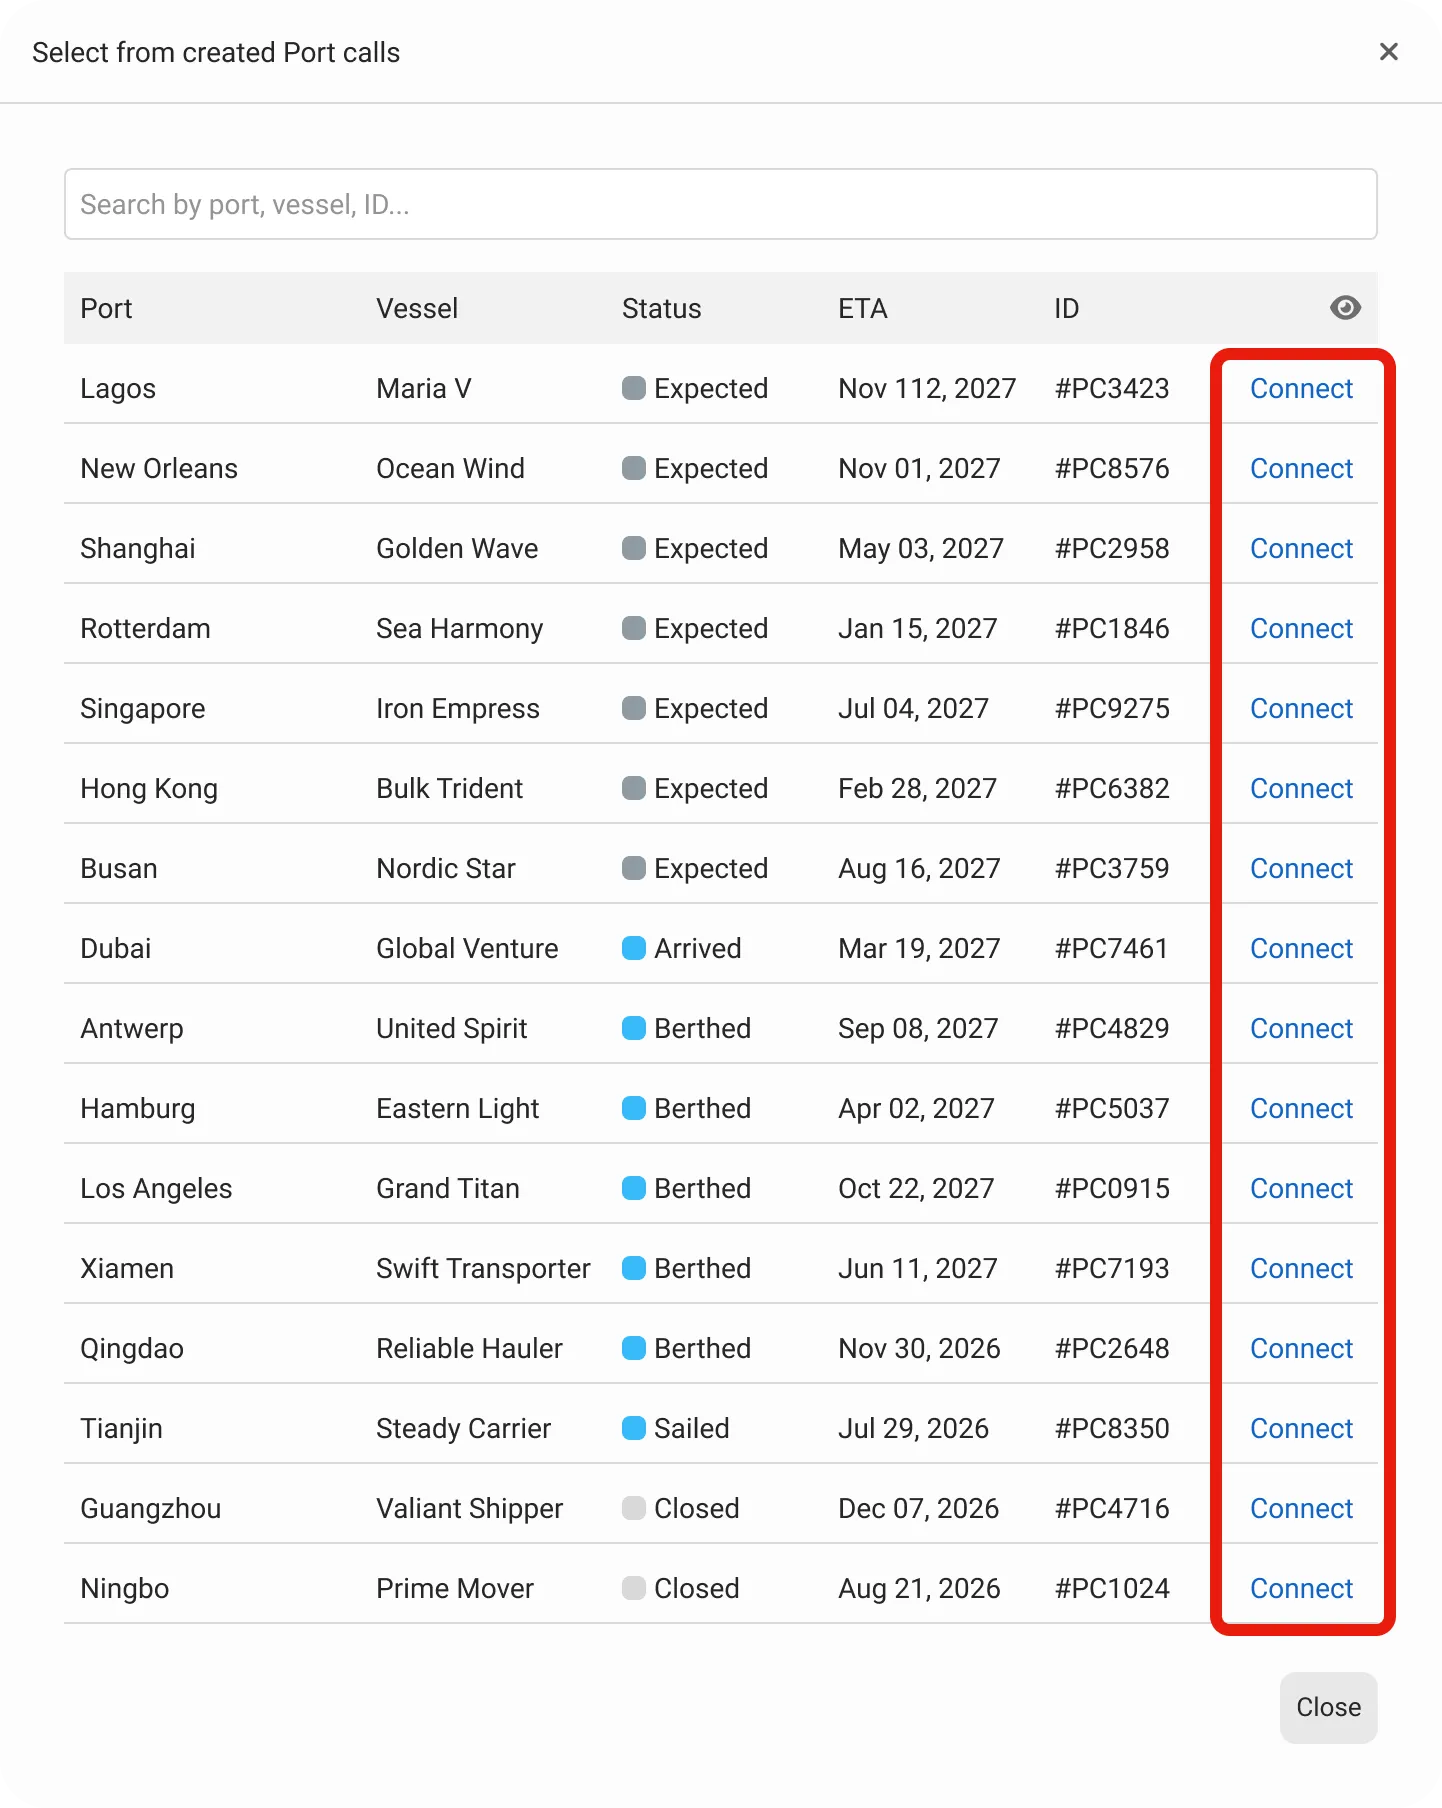The height and width of the screenshot is (1808, 1442).
Task: Click the ID #PC6382 cell
Action: [x=1112, y=788]
